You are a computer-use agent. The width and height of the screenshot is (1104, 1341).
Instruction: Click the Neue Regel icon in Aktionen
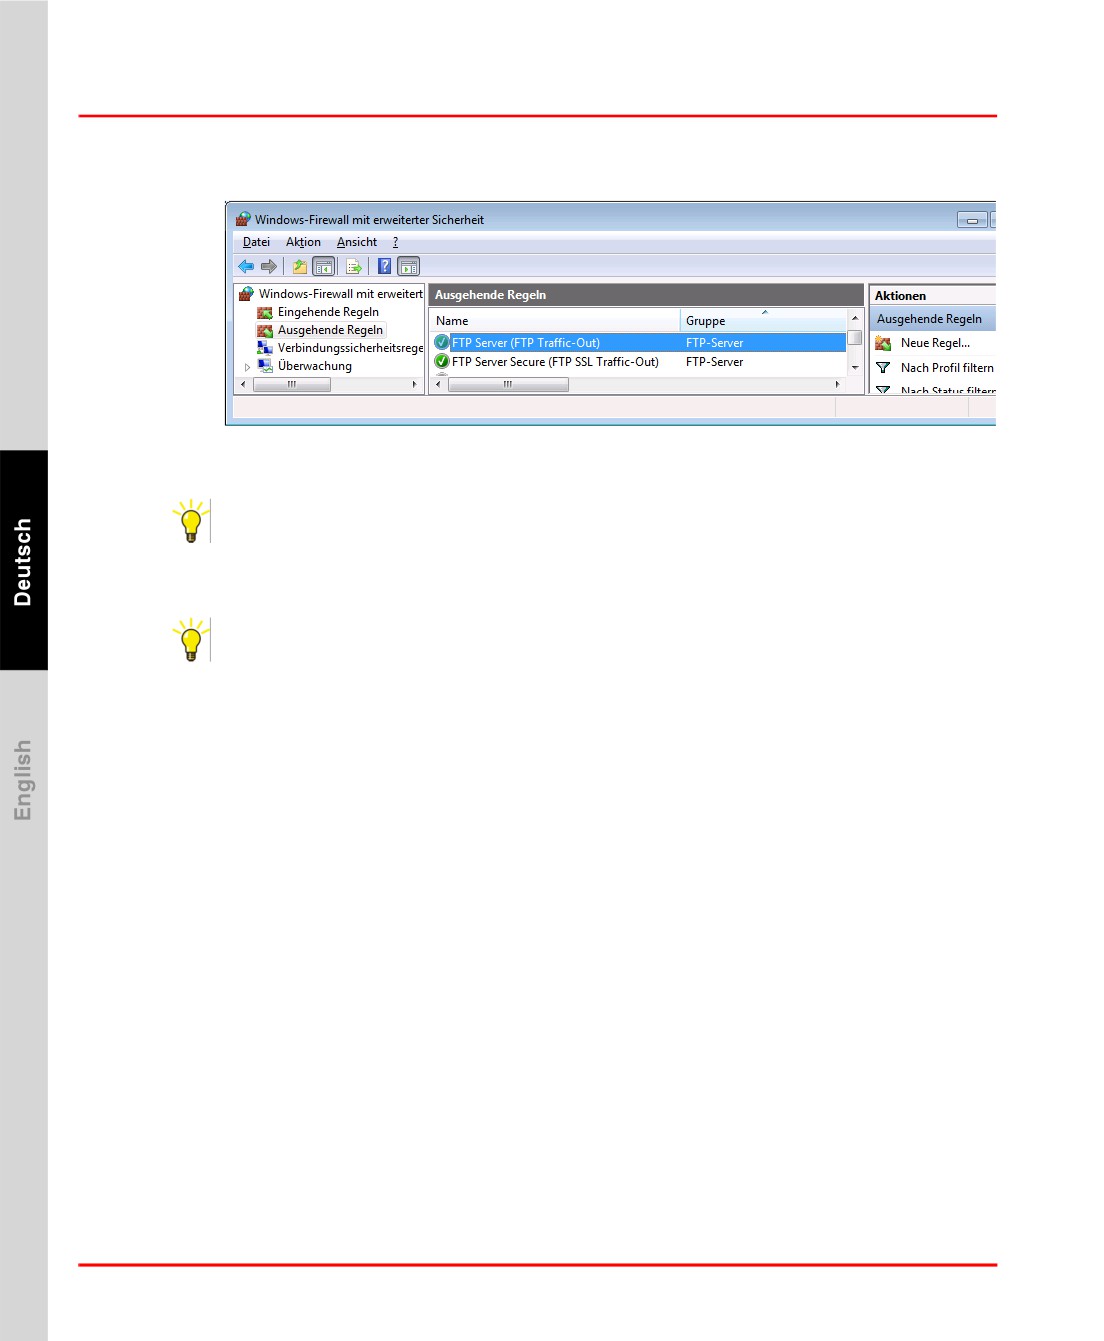coord(883,343)
